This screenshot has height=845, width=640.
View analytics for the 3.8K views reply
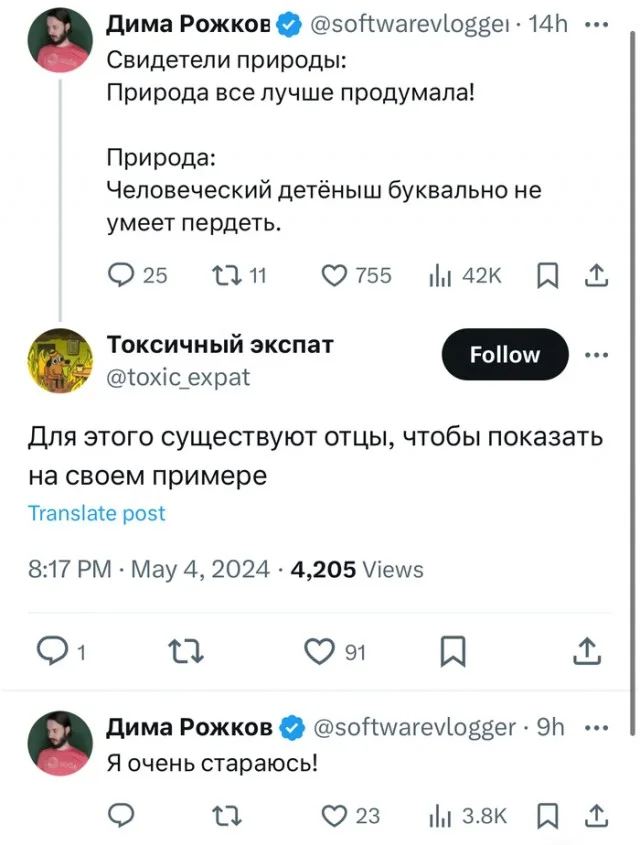coord(441,815)
